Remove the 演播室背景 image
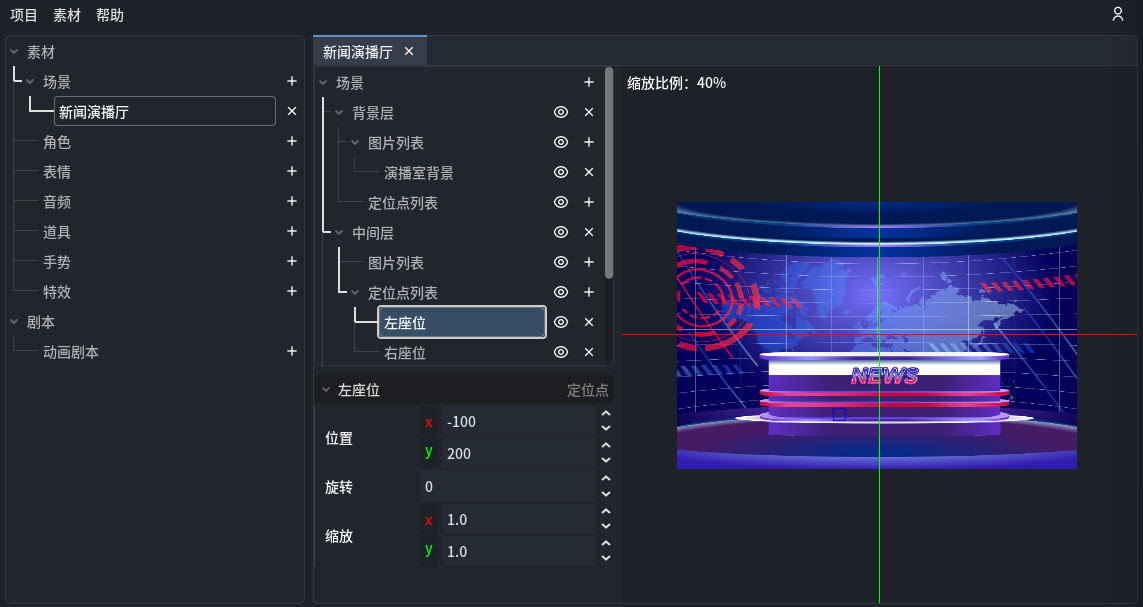This screenshot has height=607, width=1143. [x=589, y=172]
